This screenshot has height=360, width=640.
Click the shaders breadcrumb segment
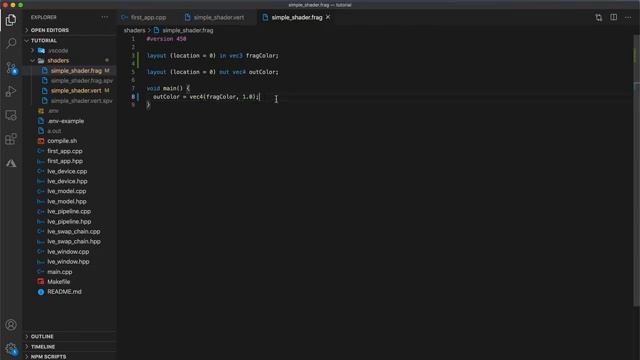click(134, 30)
